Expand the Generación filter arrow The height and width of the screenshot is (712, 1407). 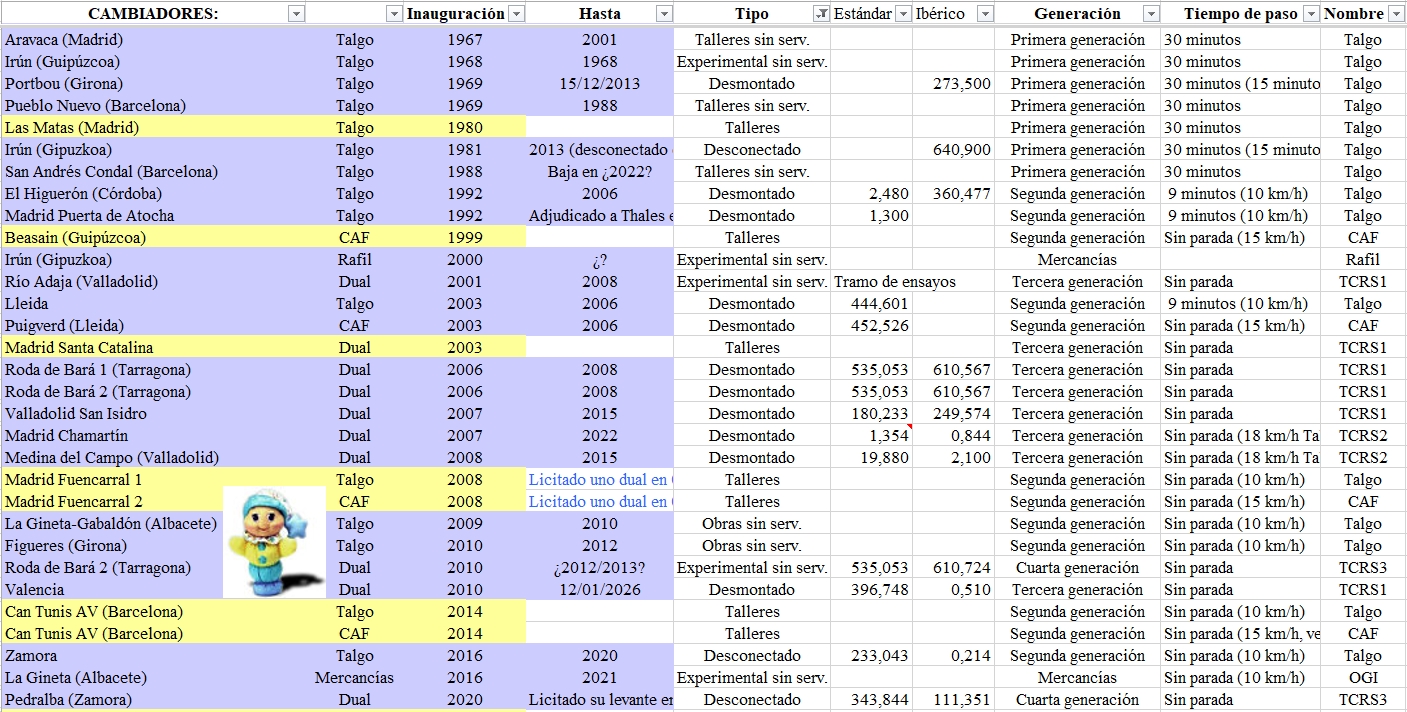point(1151,14)
